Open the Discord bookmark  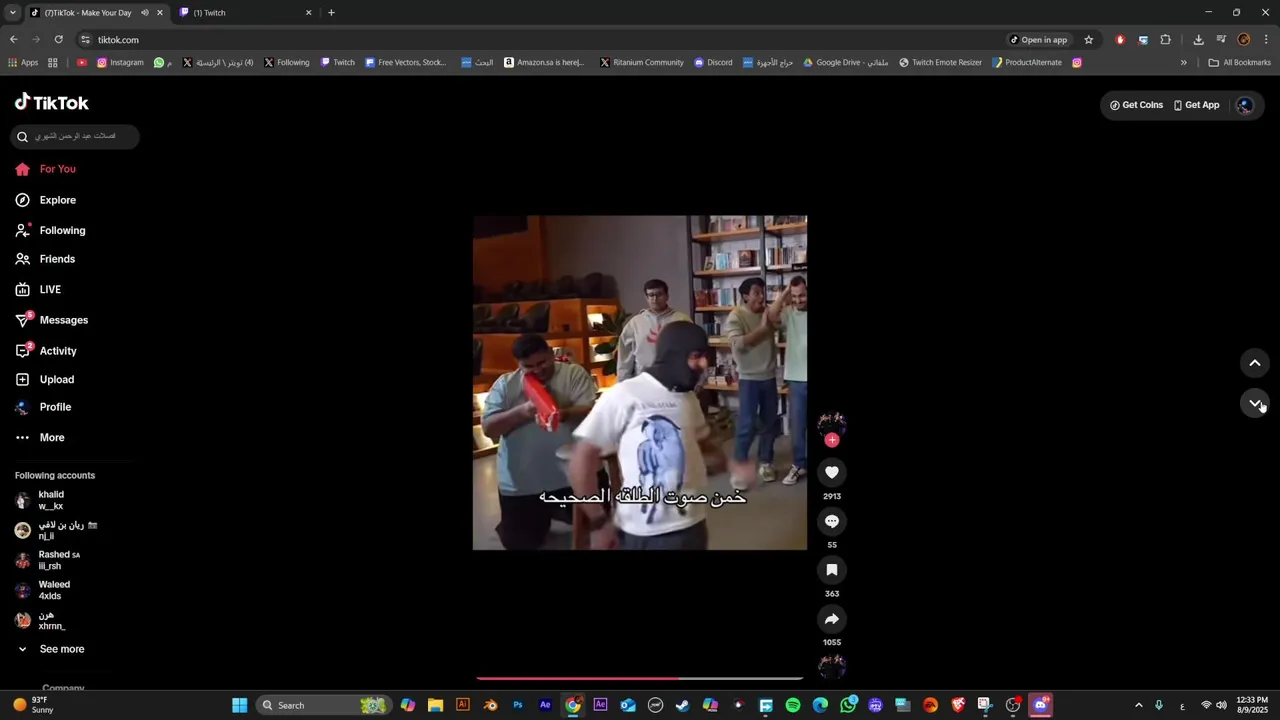713,62
